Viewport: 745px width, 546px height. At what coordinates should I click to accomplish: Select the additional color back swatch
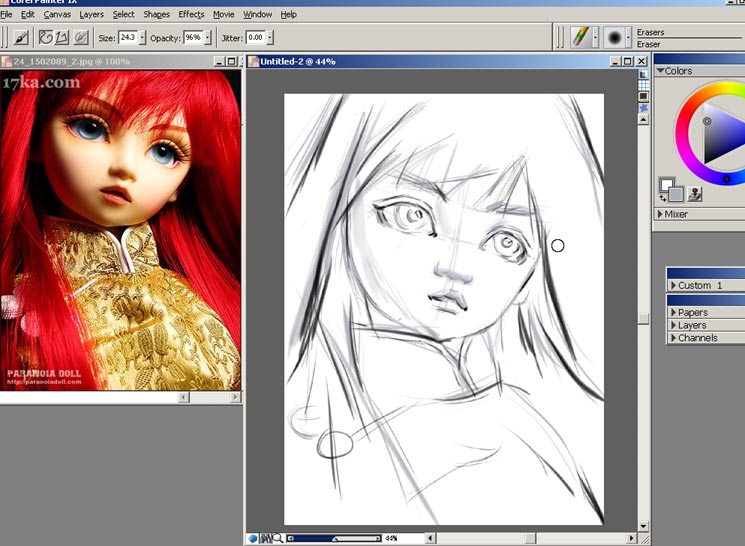click(x=677, y=194)
